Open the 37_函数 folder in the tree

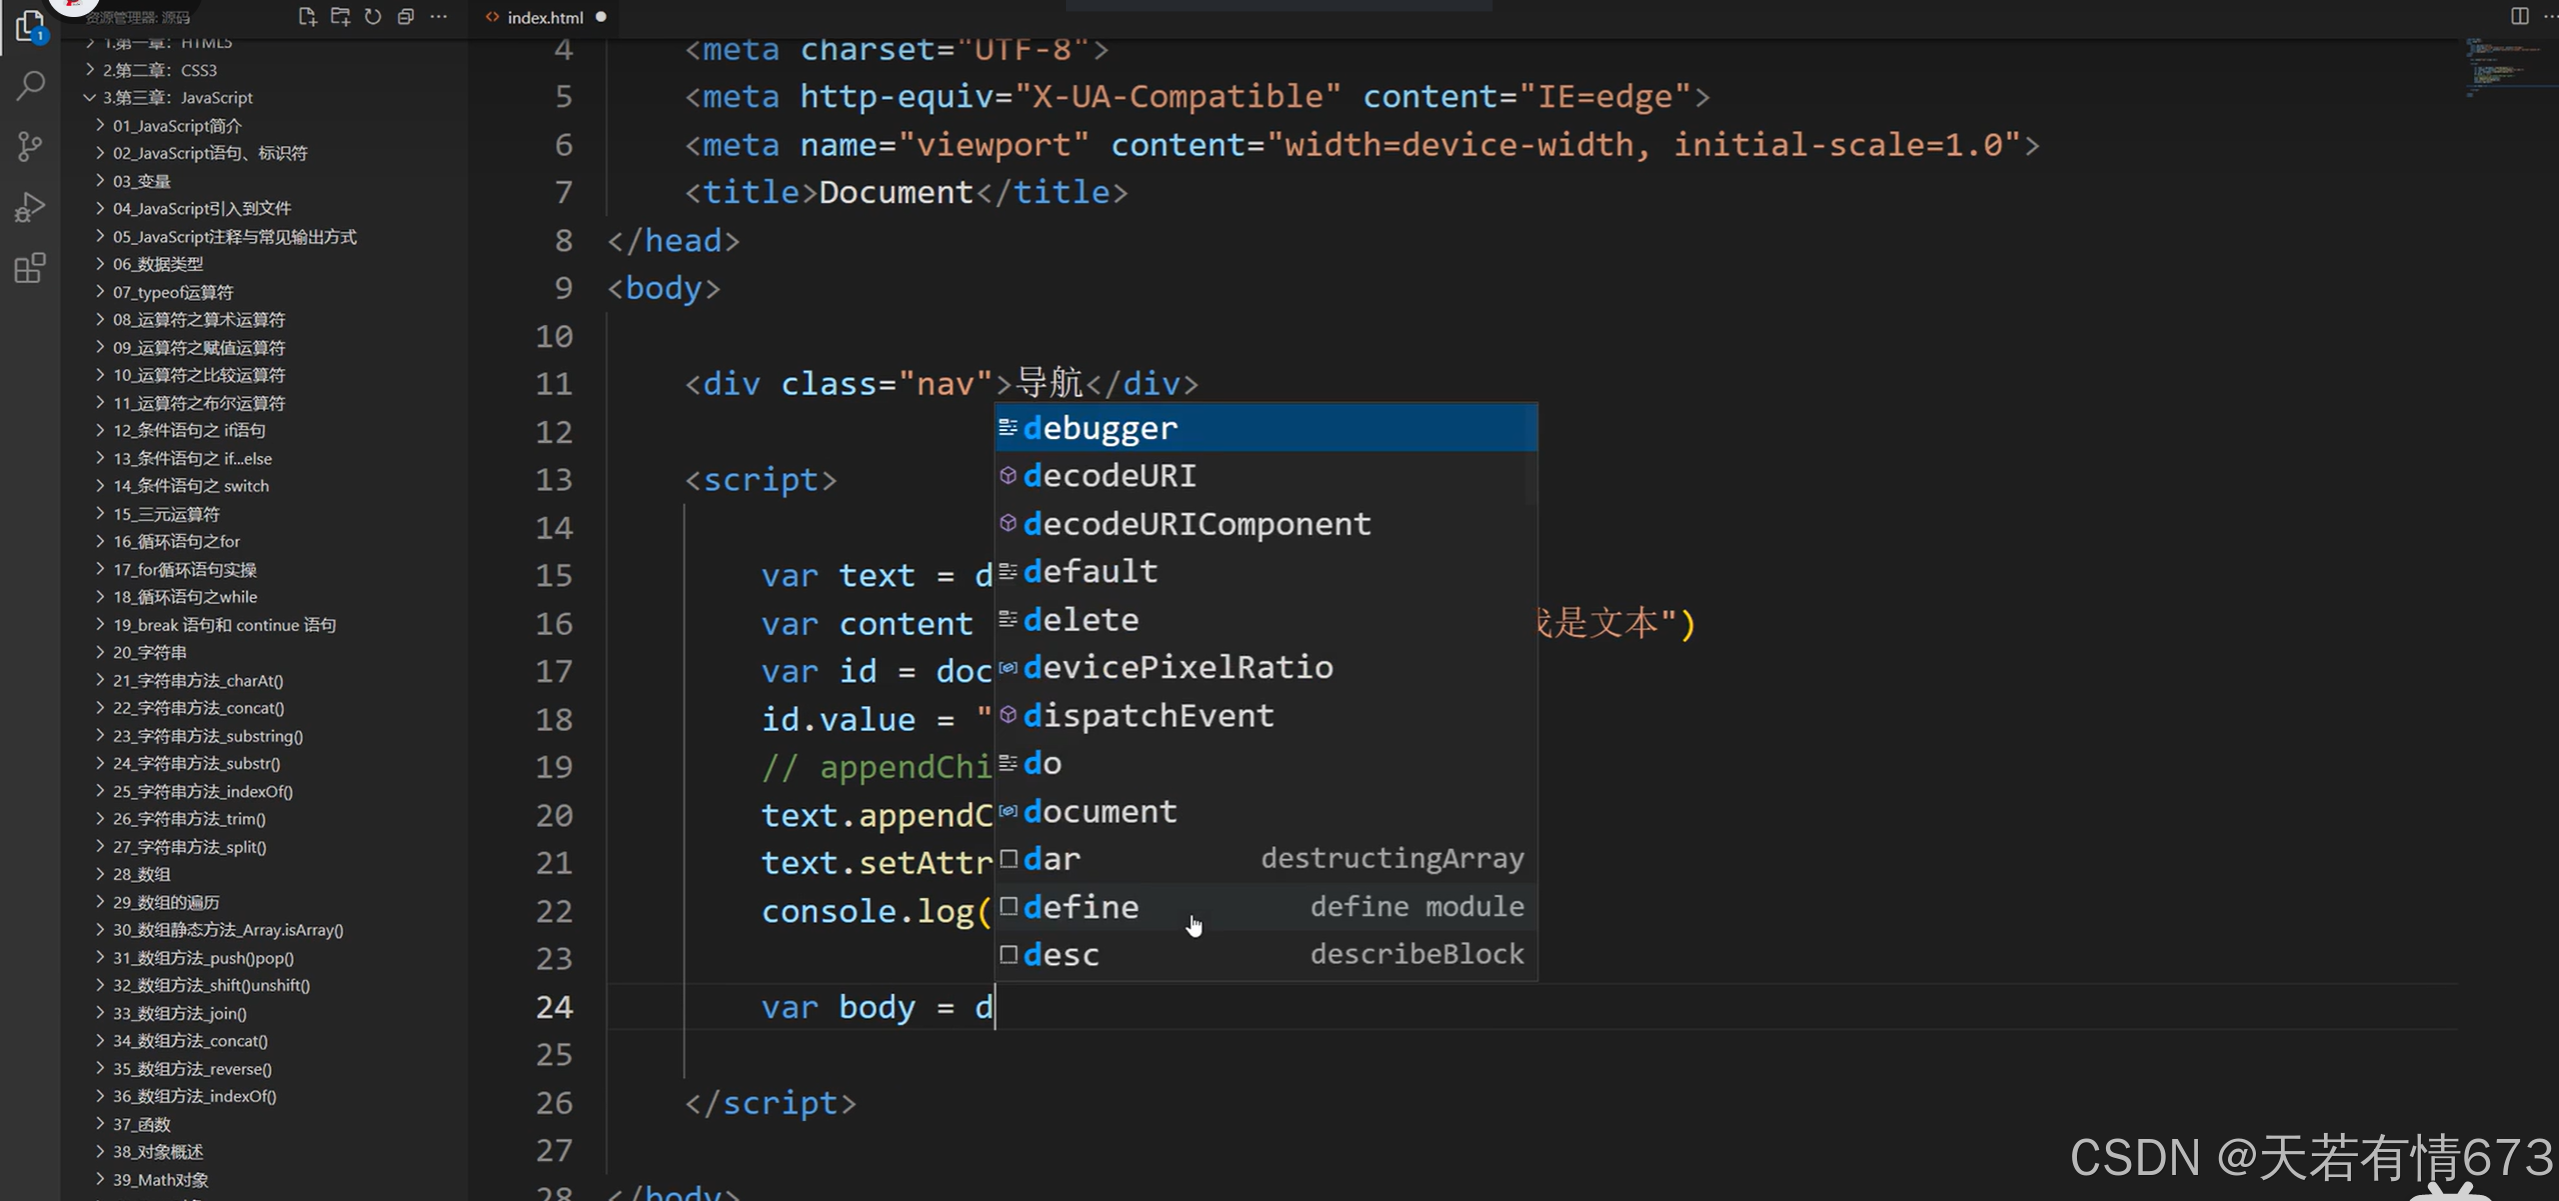coord(141,1124)
